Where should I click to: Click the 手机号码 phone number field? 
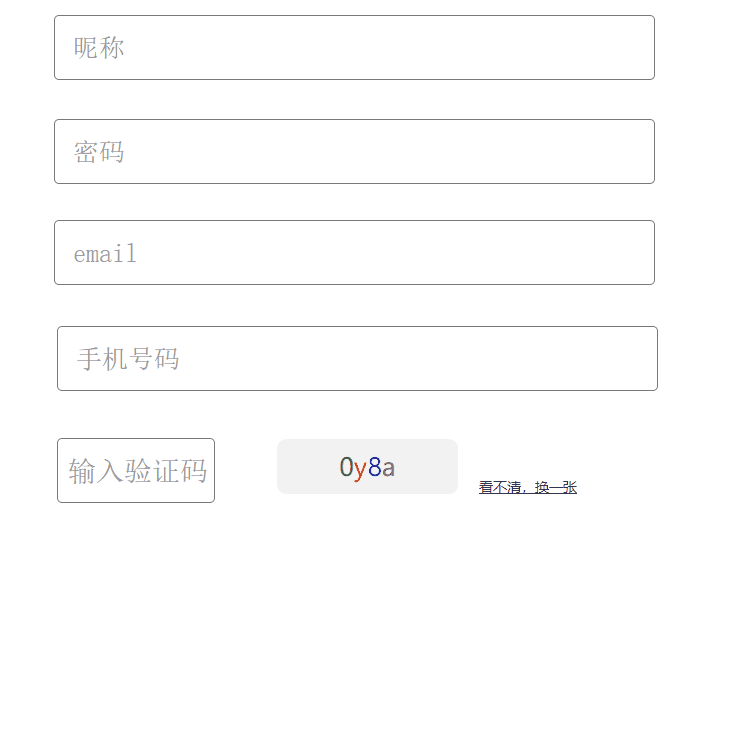pos(357,359)
